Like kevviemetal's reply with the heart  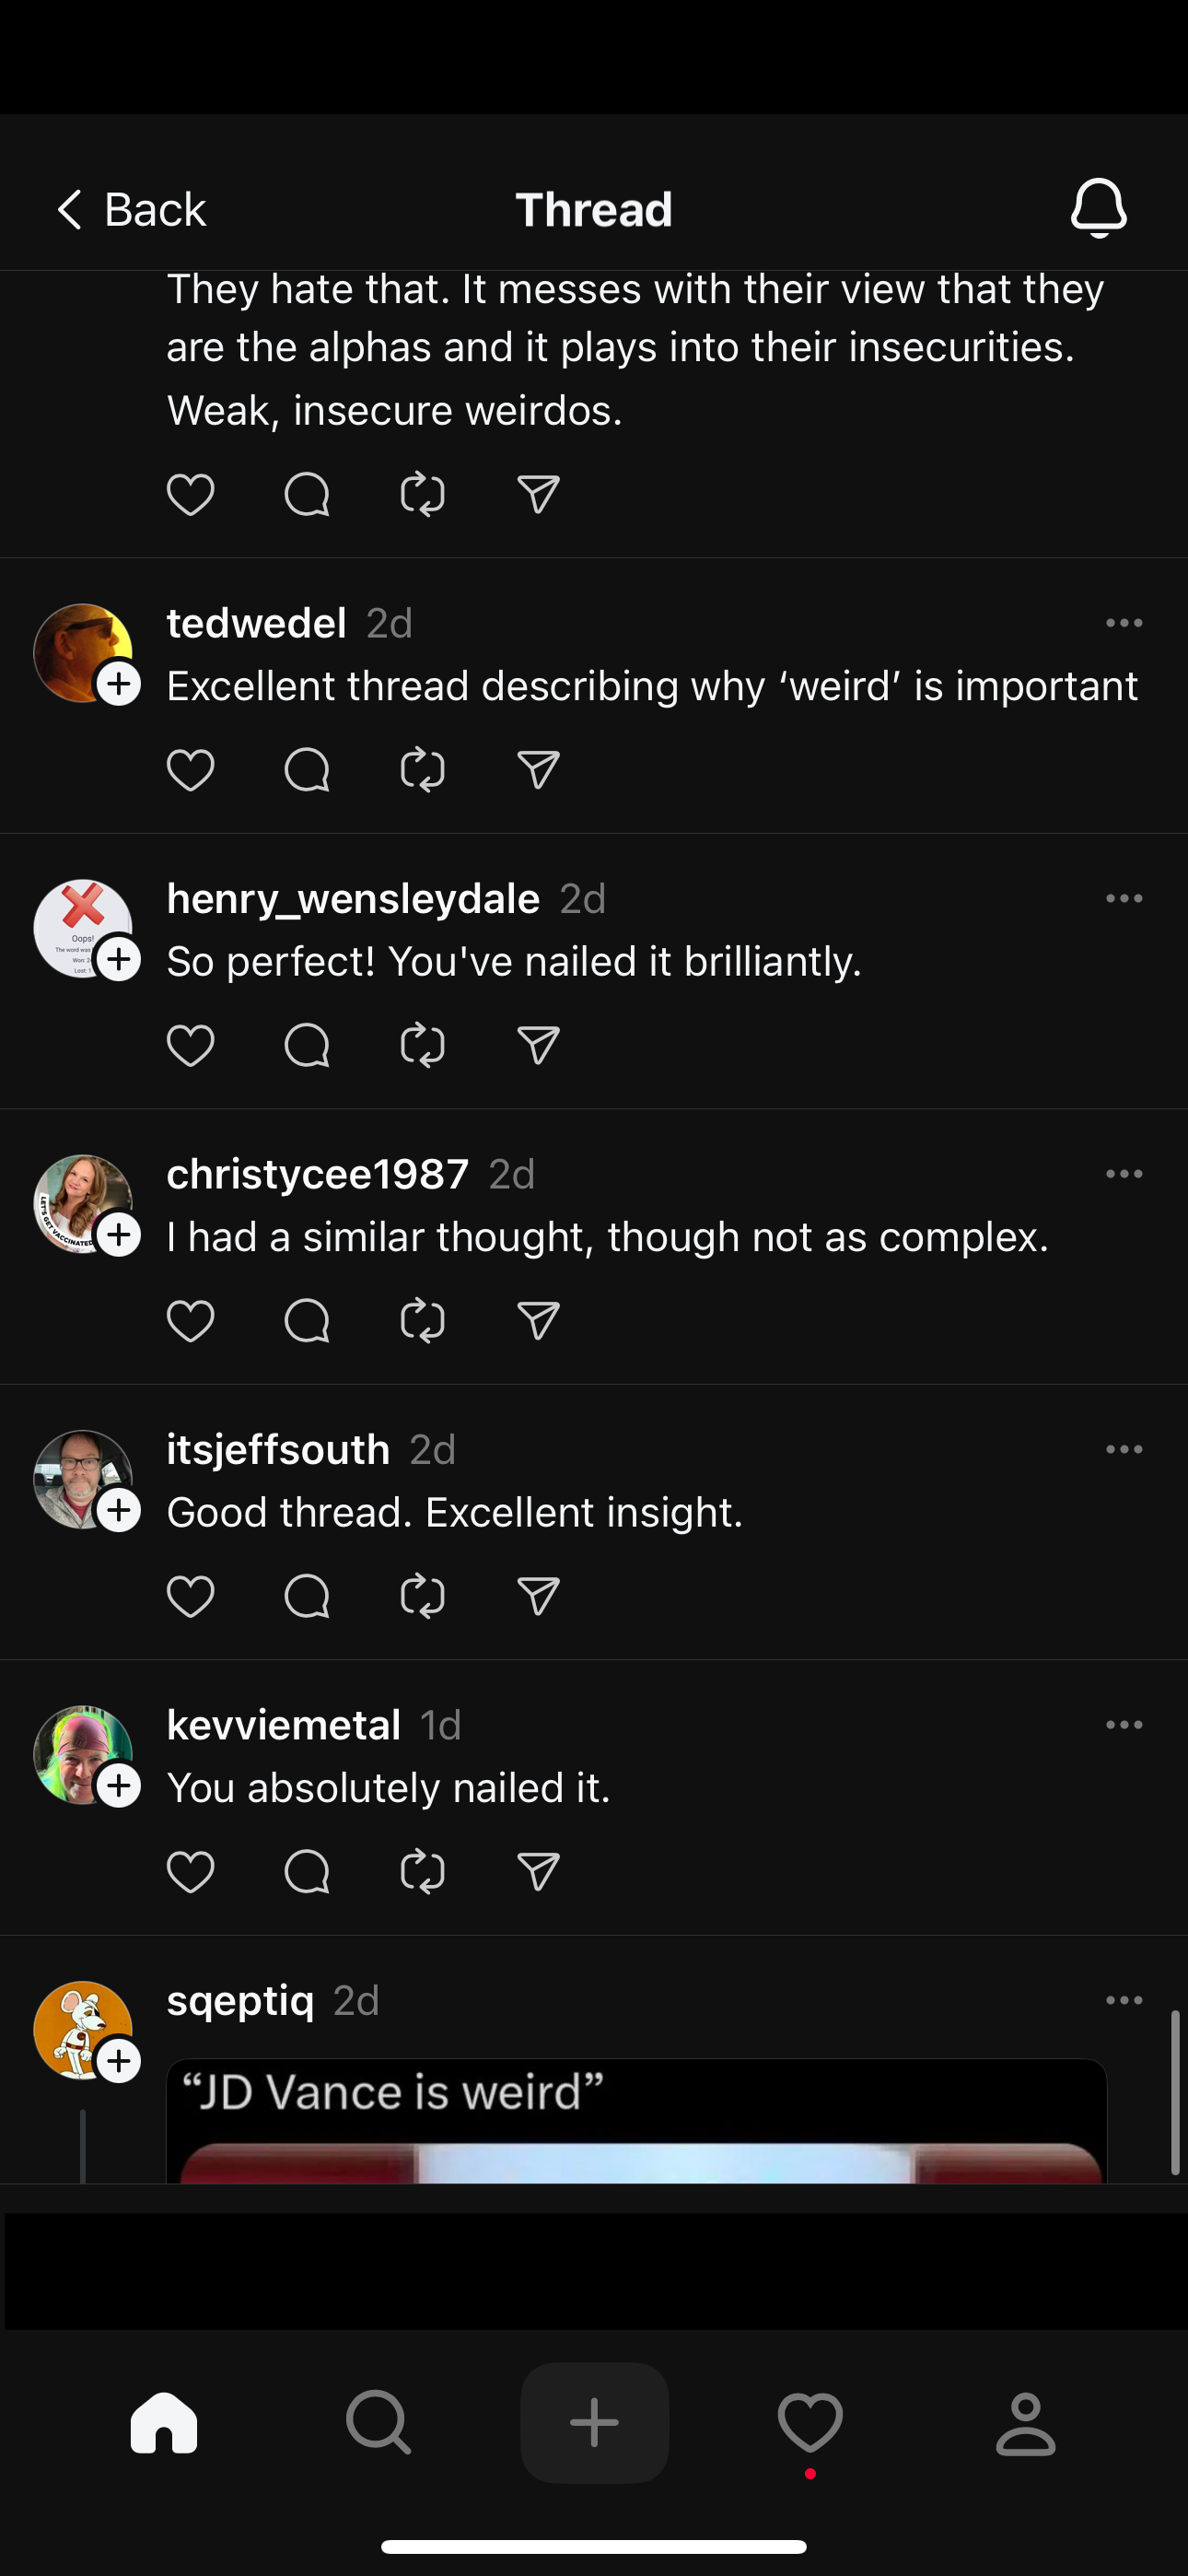click(190, 1872)
